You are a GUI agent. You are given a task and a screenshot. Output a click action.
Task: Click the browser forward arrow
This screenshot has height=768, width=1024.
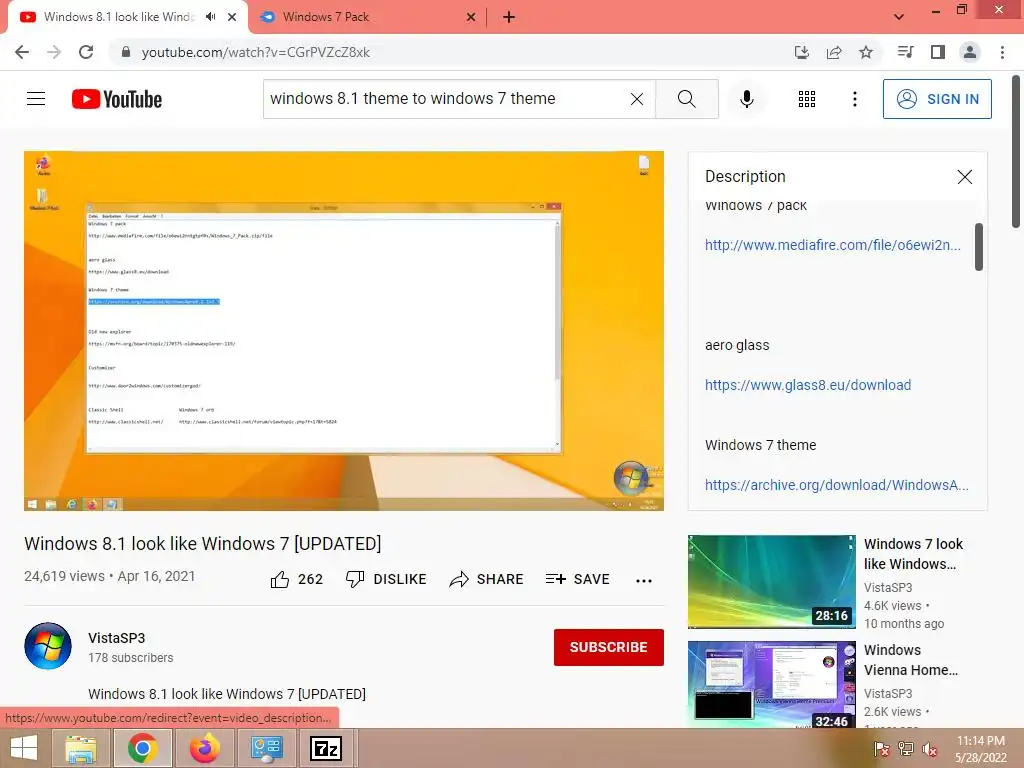(54, 52)
